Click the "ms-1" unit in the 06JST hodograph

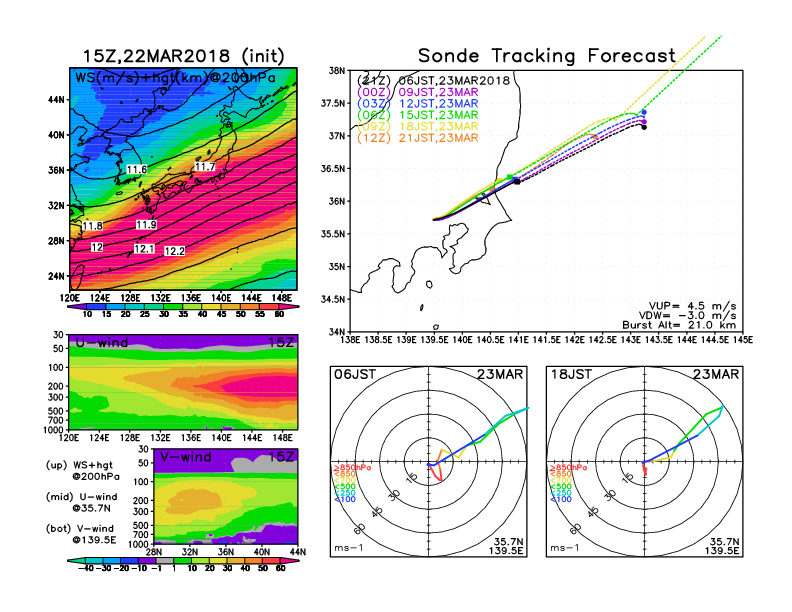[x=349, y=548]
